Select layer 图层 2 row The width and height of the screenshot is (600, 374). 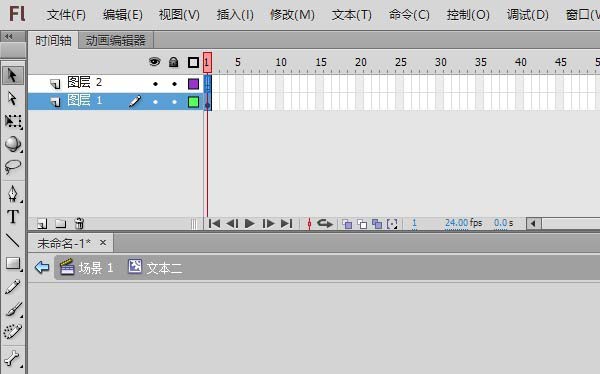point(116,83)
